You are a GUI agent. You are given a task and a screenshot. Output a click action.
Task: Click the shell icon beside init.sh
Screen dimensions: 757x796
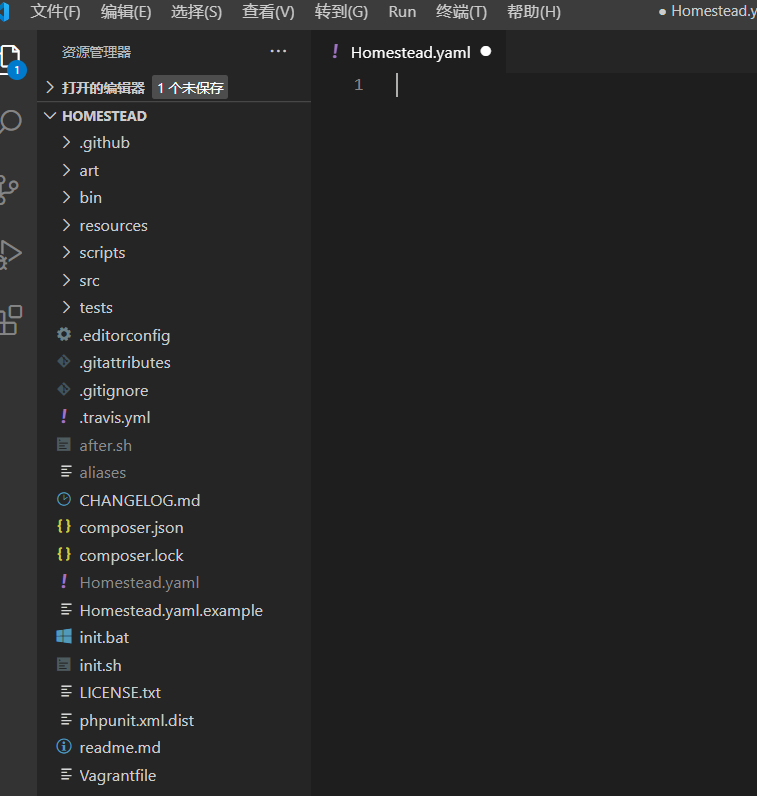[x=64, y=665]
